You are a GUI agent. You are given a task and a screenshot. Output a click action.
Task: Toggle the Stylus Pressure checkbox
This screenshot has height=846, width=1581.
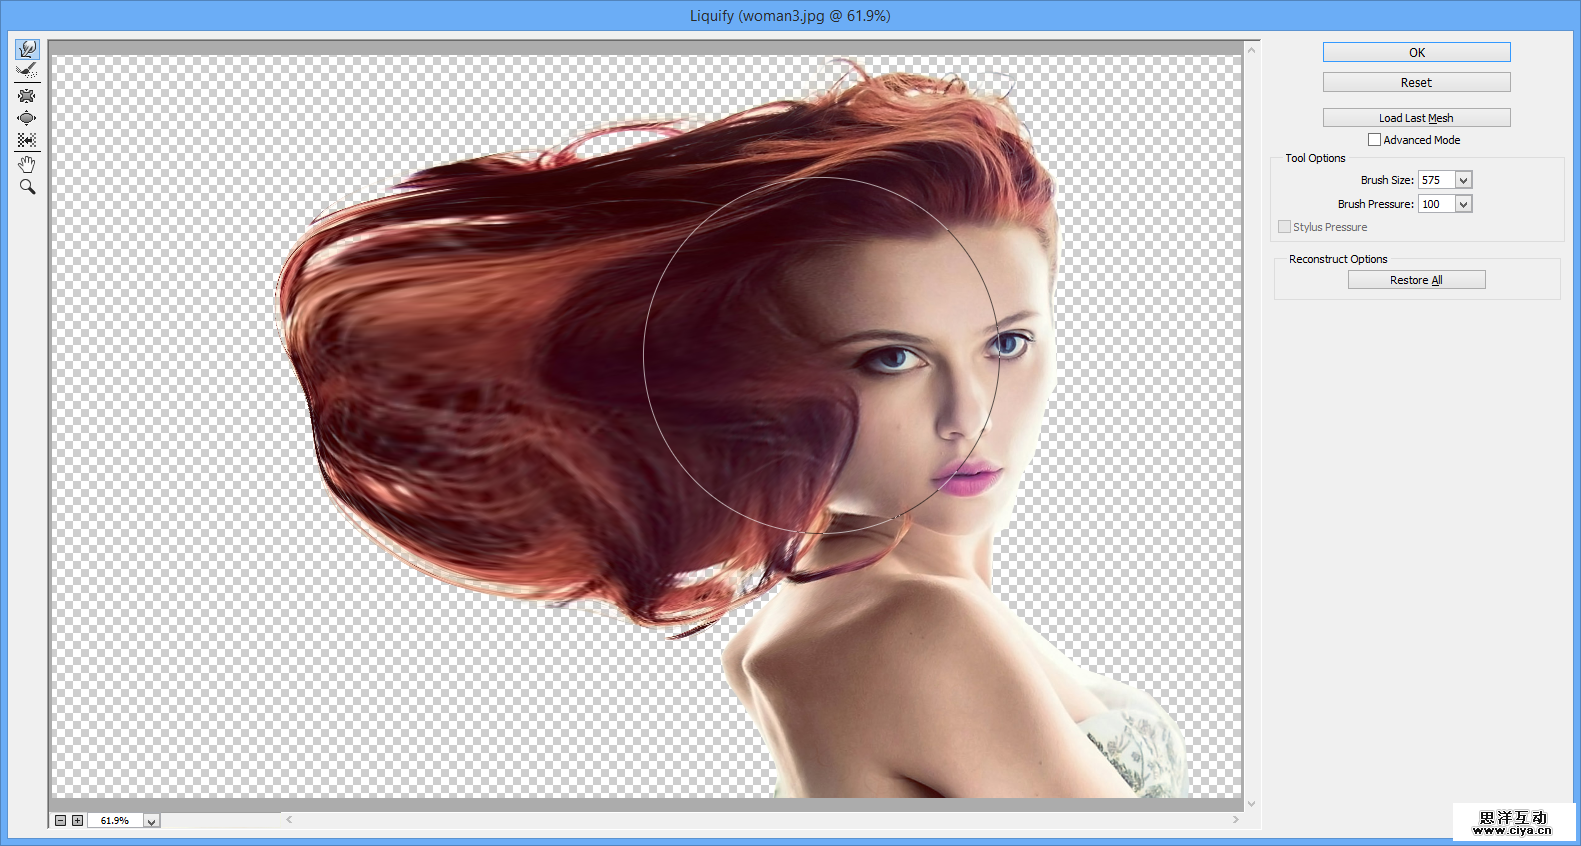click(1284, 227)
